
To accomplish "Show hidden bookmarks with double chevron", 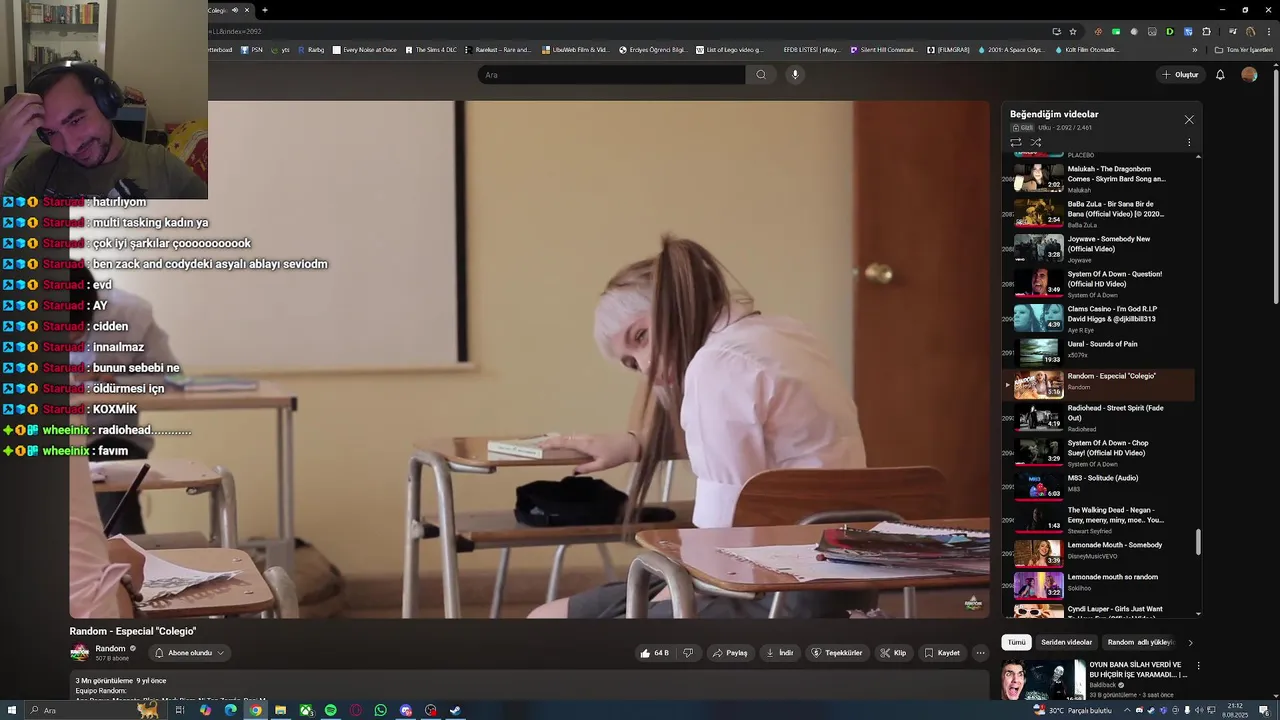I will 1194,49.
